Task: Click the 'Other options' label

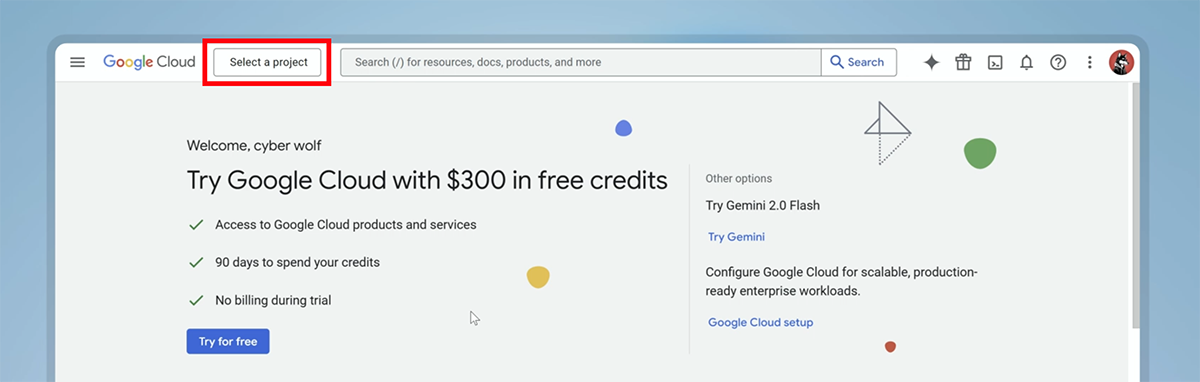Action: click(x=739, y=178)
